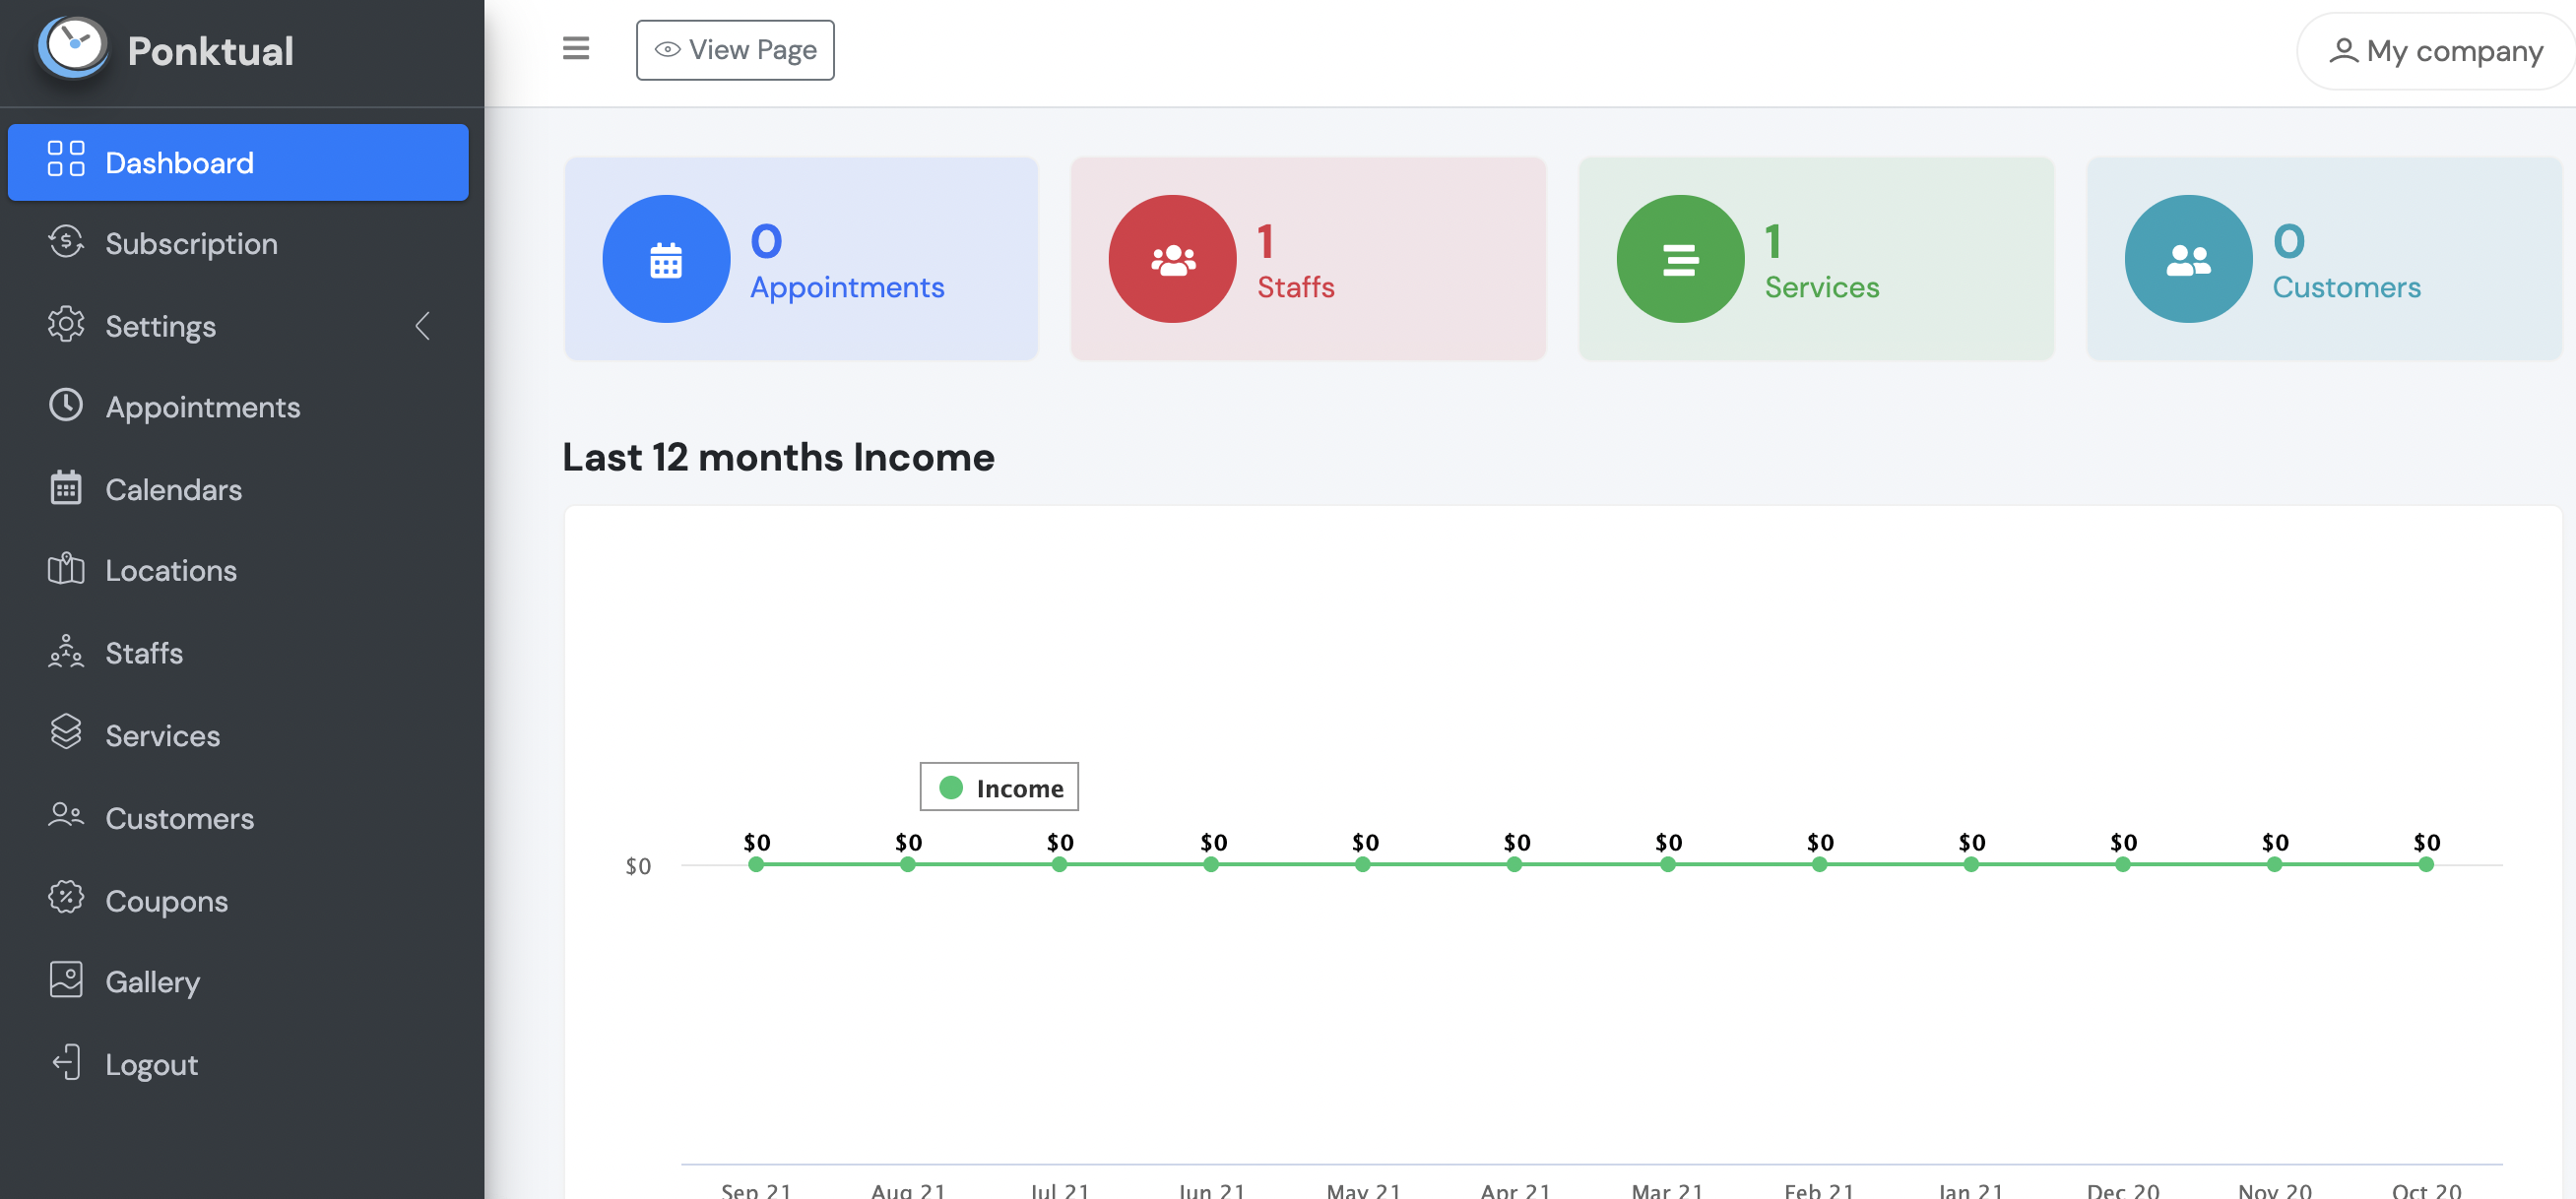Click the View Page button
Screen dimensions: 2576x1199
click(735, 50)
